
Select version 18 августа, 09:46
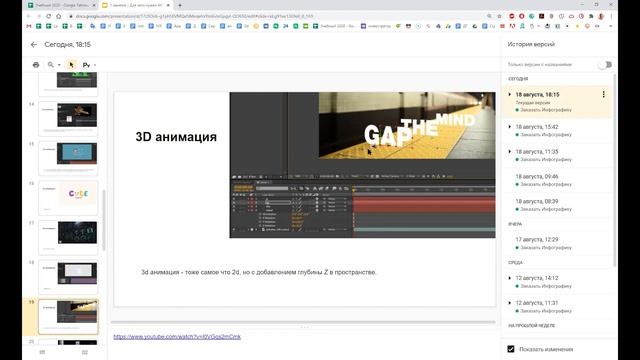point(558,180)
